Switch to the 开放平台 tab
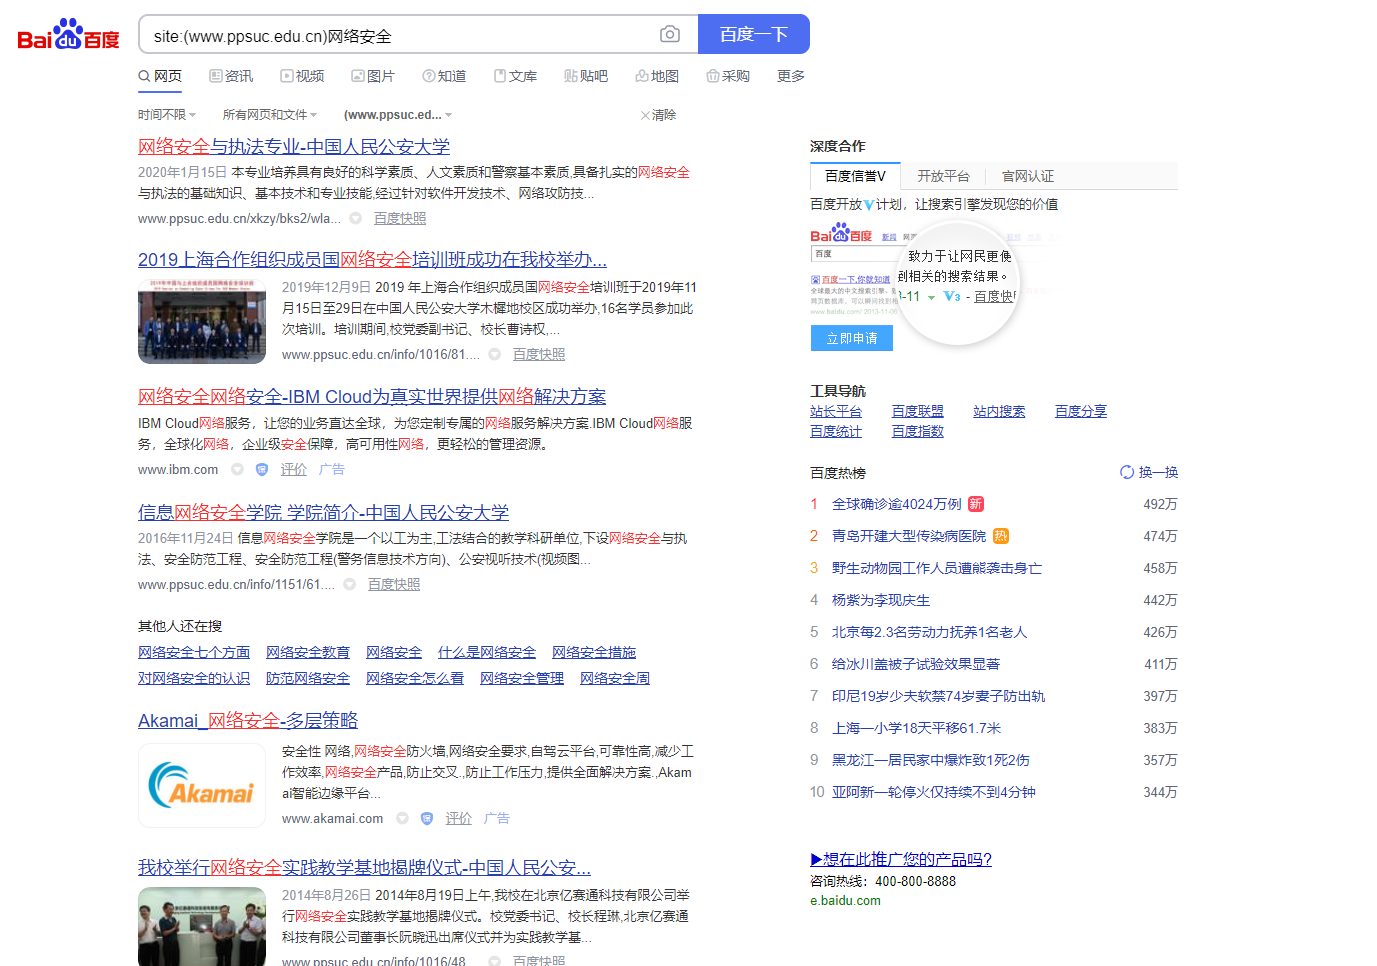 [x=944, y=176]
